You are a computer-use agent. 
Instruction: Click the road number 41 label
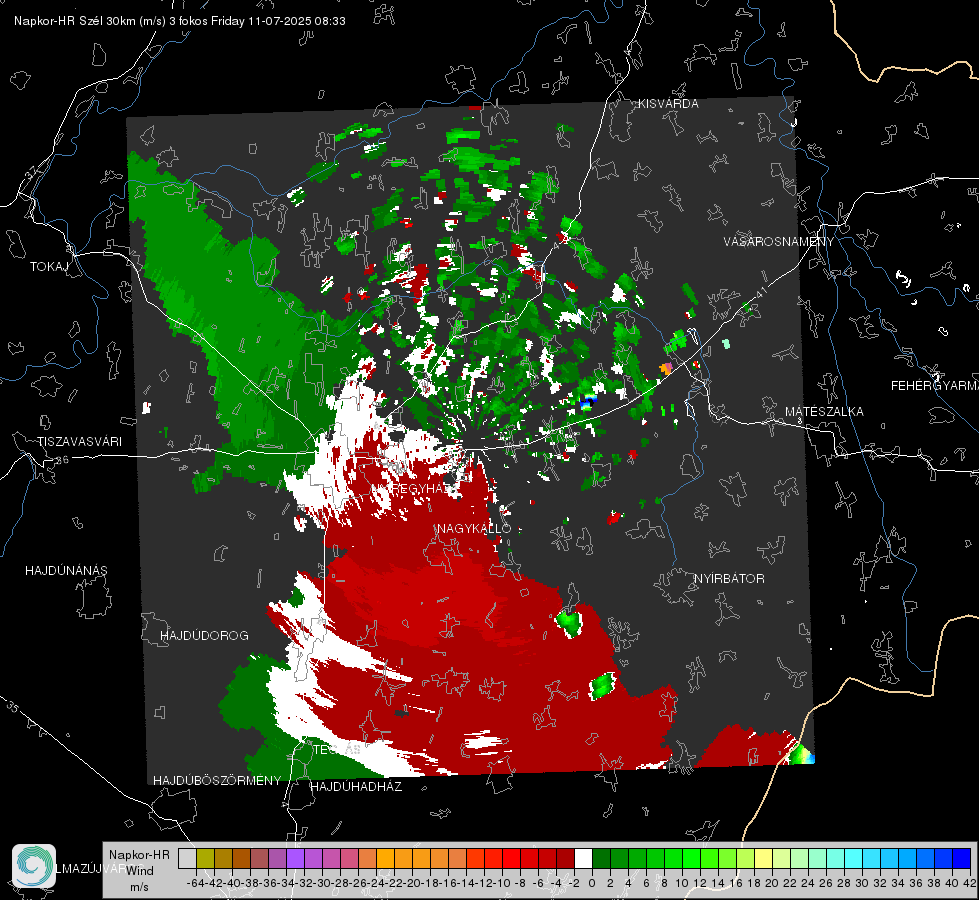click(760, 293)
